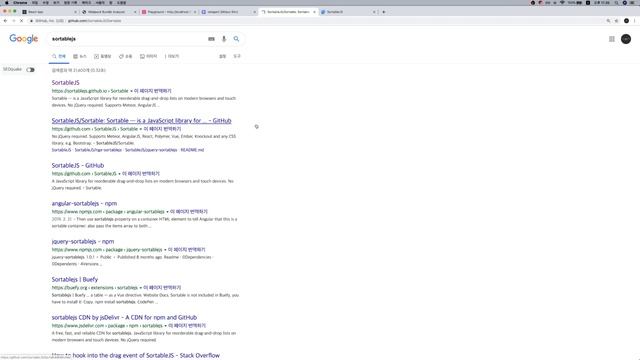This screenshot has height=360, width=640.
Task: Open the Sortablejs | Buefy result
Action: coord(75,279)
